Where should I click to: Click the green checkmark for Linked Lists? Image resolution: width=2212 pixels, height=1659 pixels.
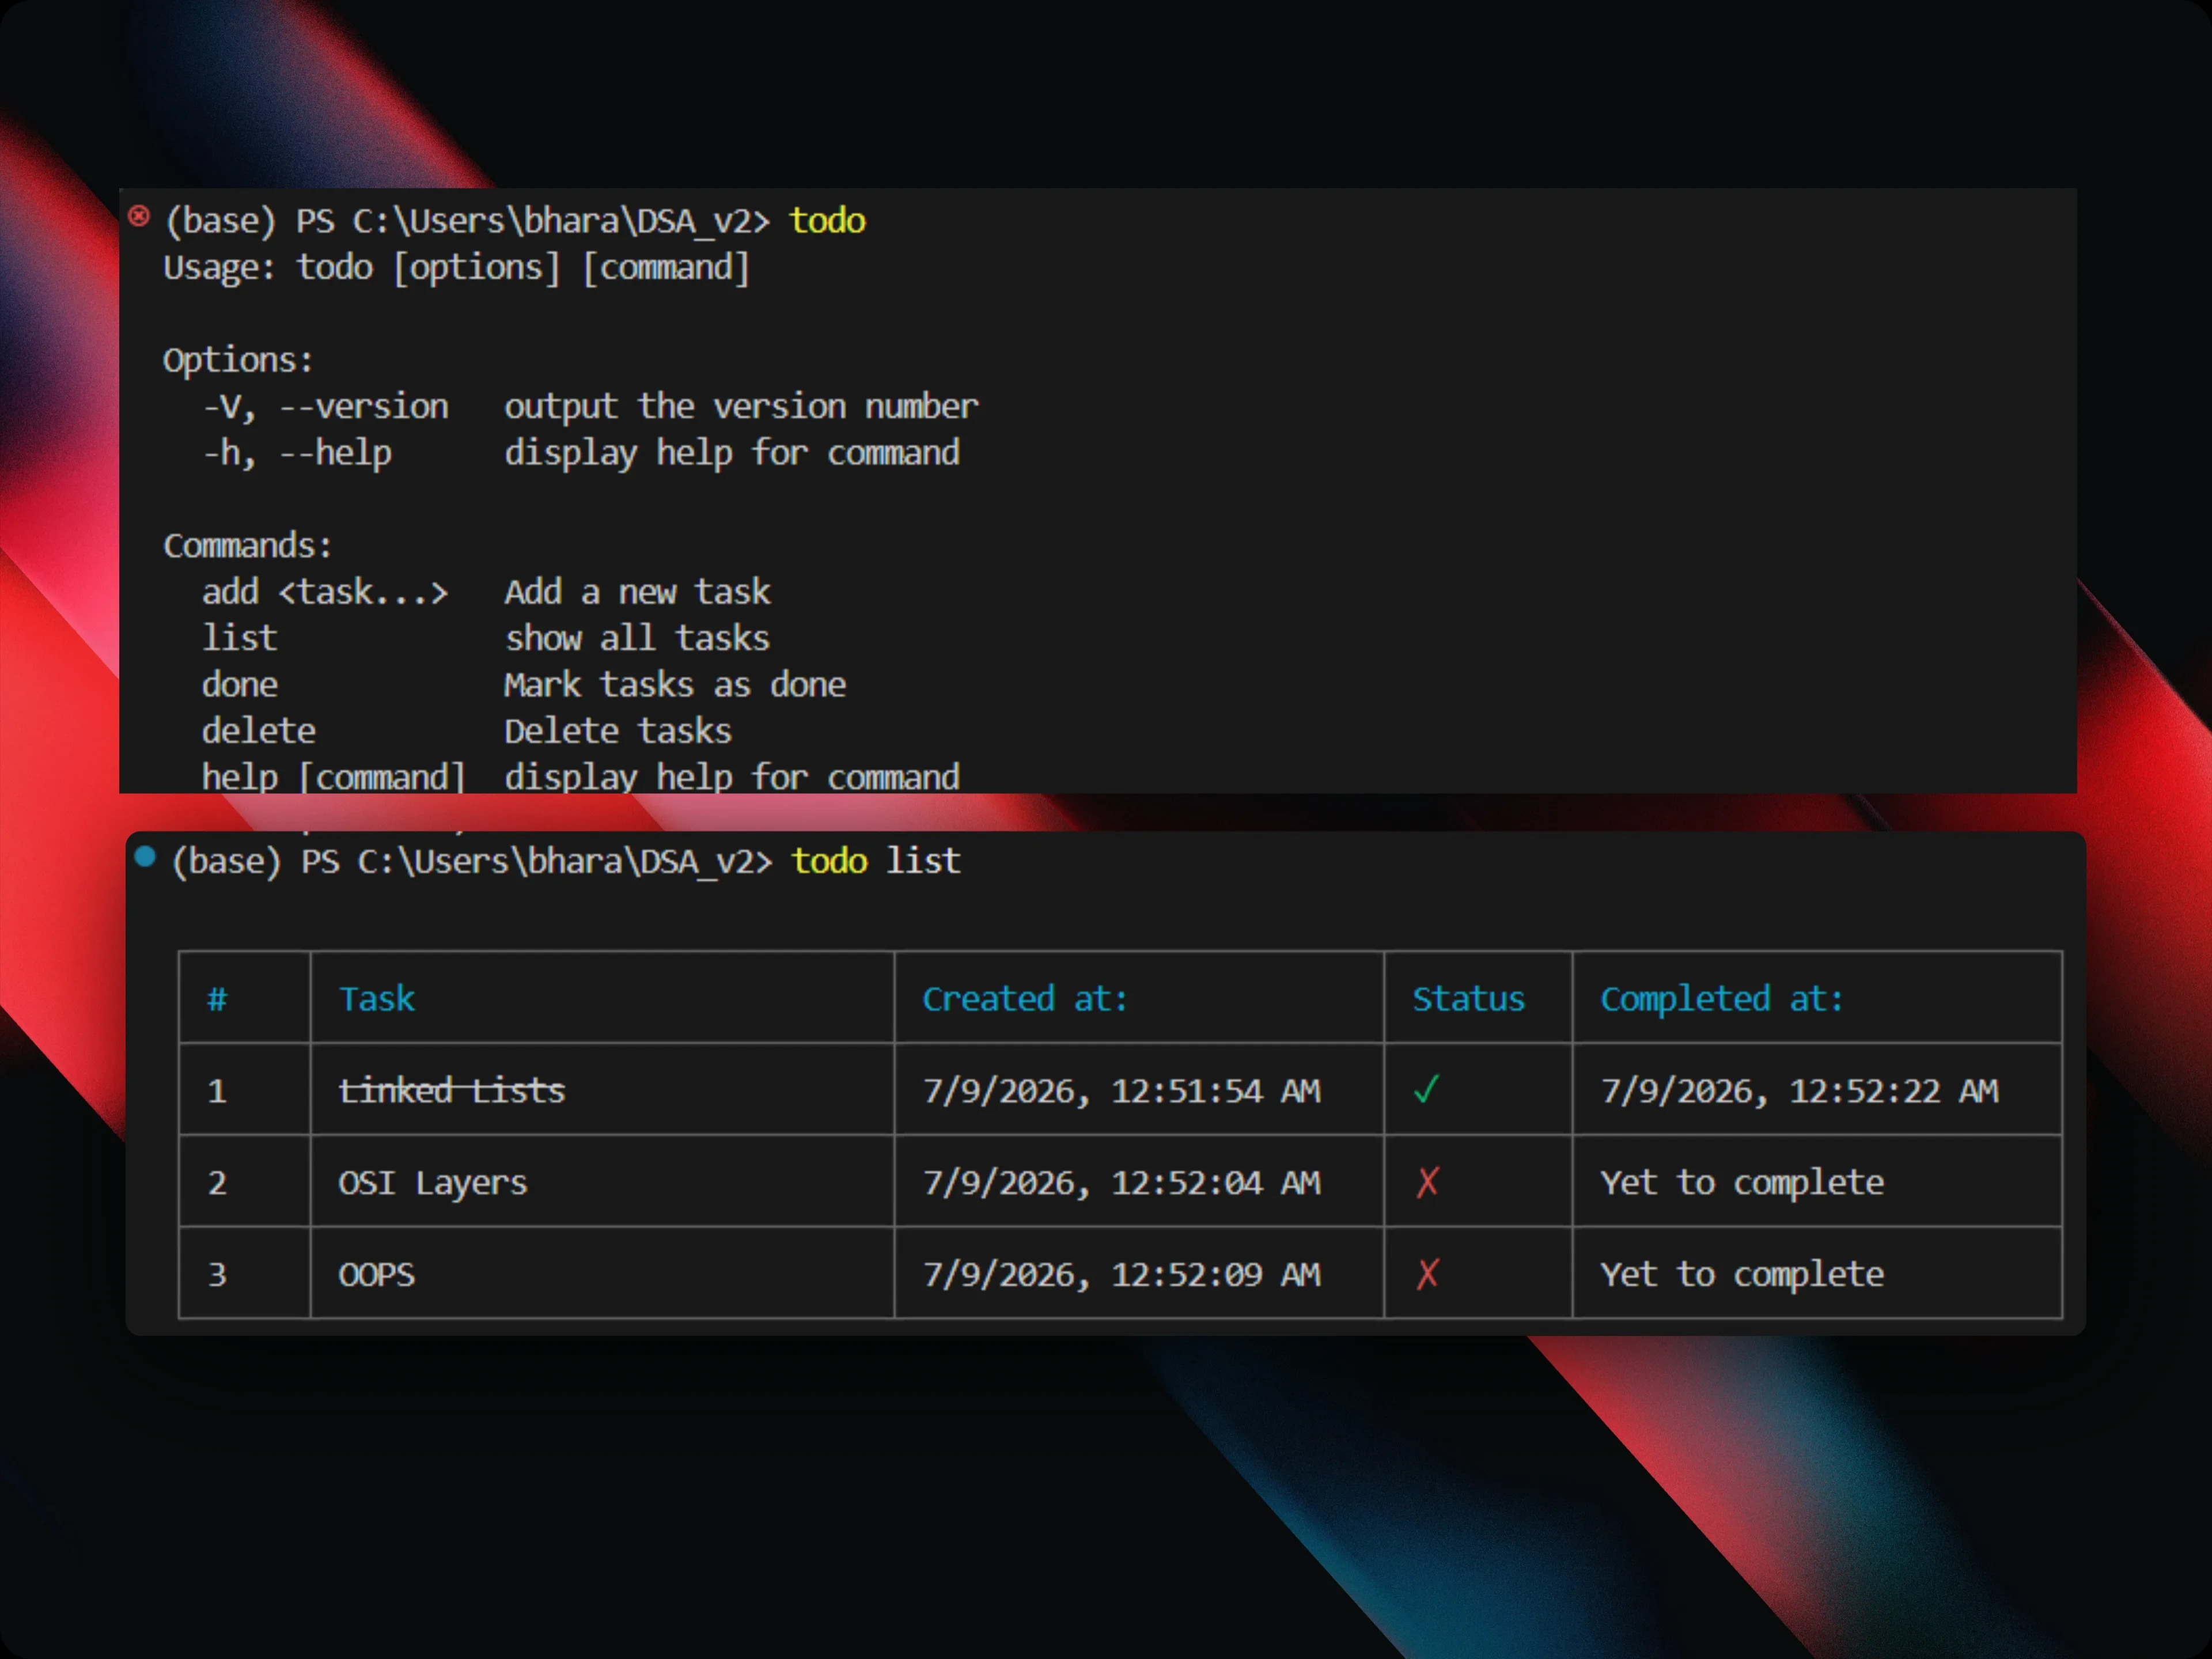pyautogui.click(x=1427, y=1089)
